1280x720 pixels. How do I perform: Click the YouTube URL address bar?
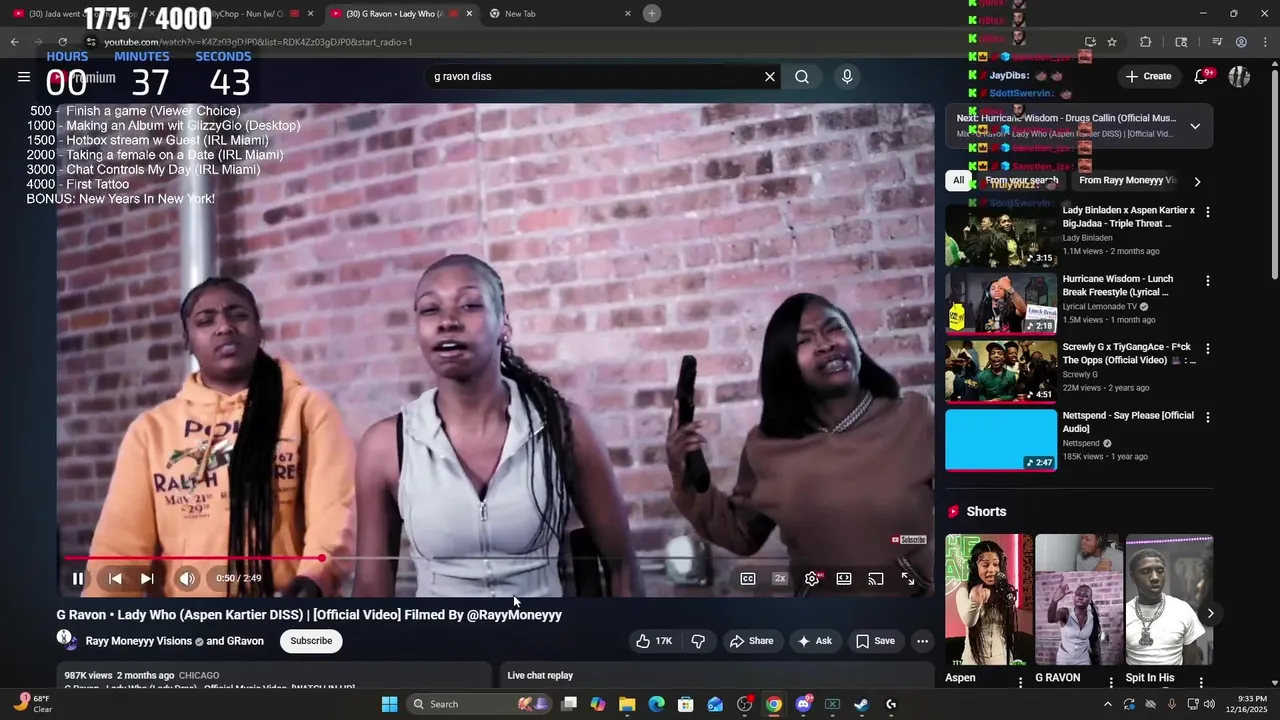pos(590,42)
